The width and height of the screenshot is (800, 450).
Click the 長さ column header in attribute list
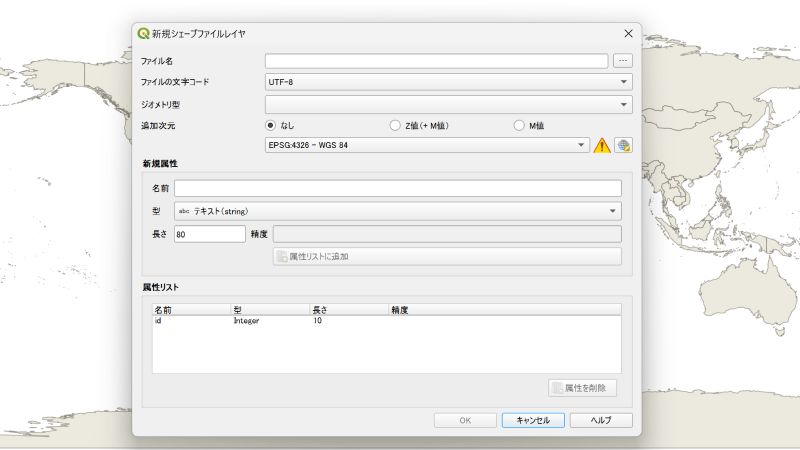[x=349, y=310]
